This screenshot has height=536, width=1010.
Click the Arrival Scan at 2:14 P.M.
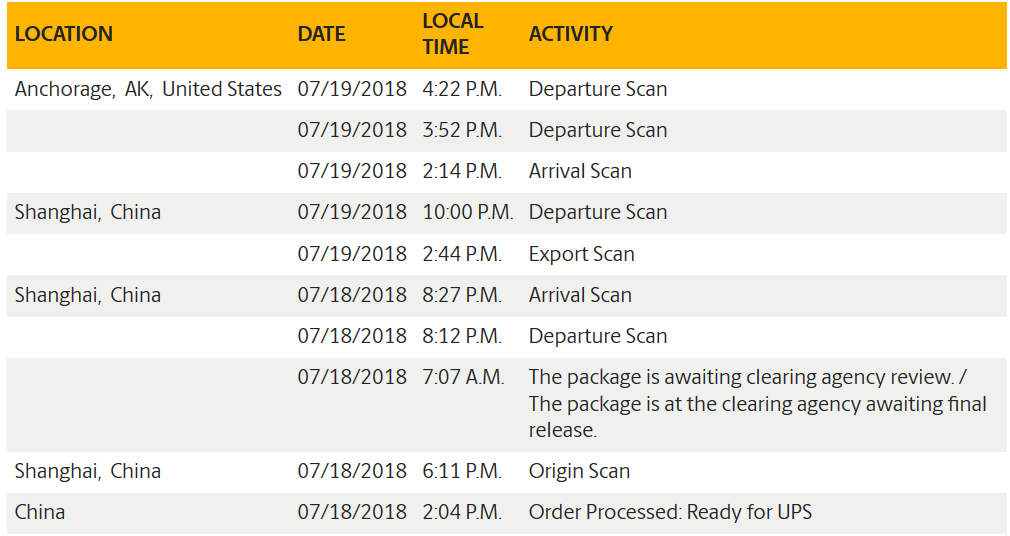[x=580, y=171]
